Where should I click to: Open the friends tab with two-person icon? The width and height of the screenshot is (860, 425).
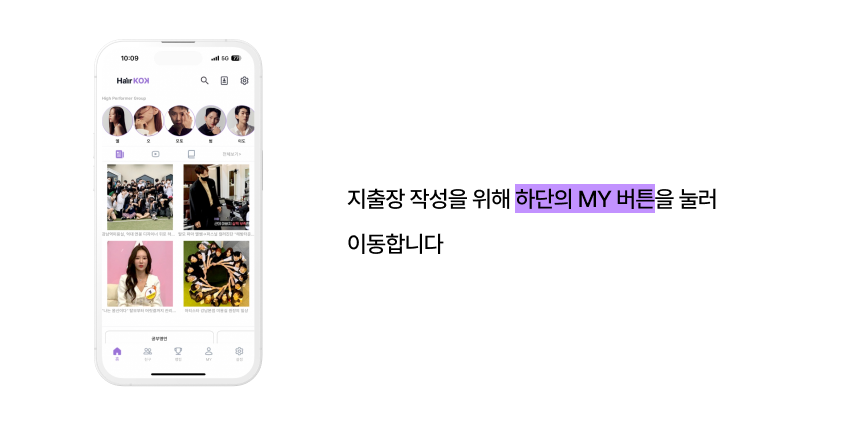pos(148,354)
